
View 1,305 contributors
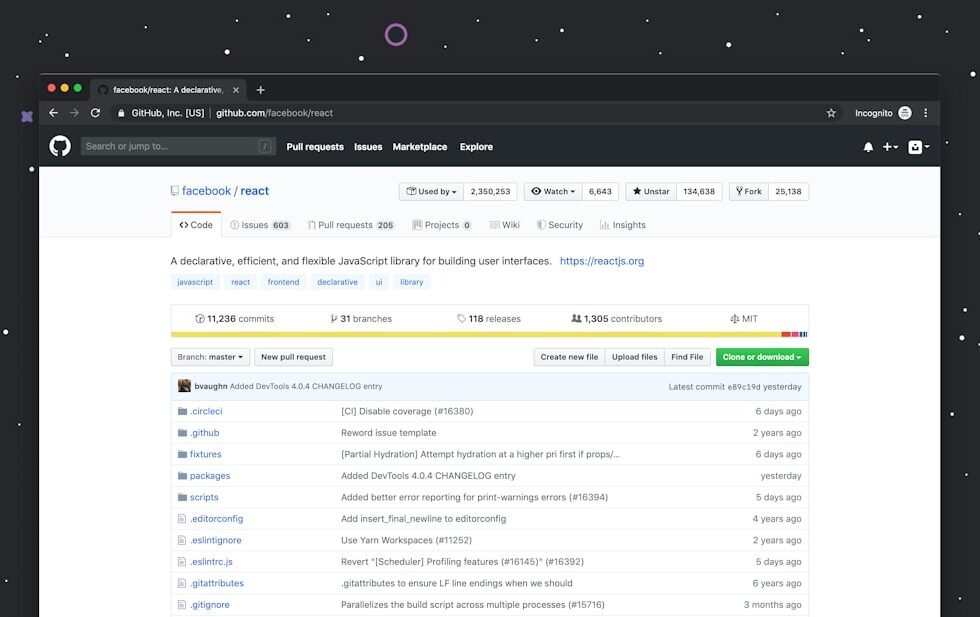point(616,319)
